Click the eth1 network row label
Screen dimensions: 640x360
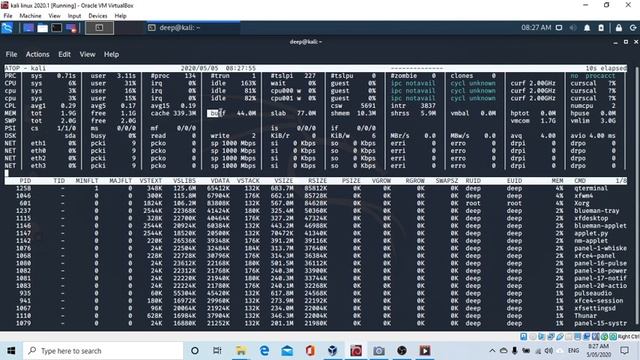pos(38,143)
